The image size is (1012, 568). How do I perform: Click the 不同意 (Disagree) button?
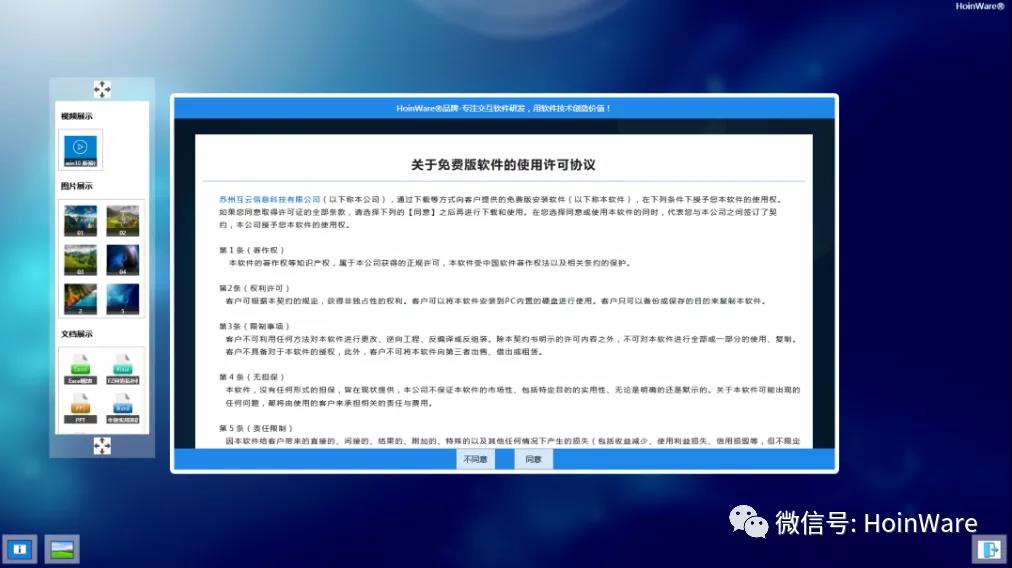pos(475,459)
